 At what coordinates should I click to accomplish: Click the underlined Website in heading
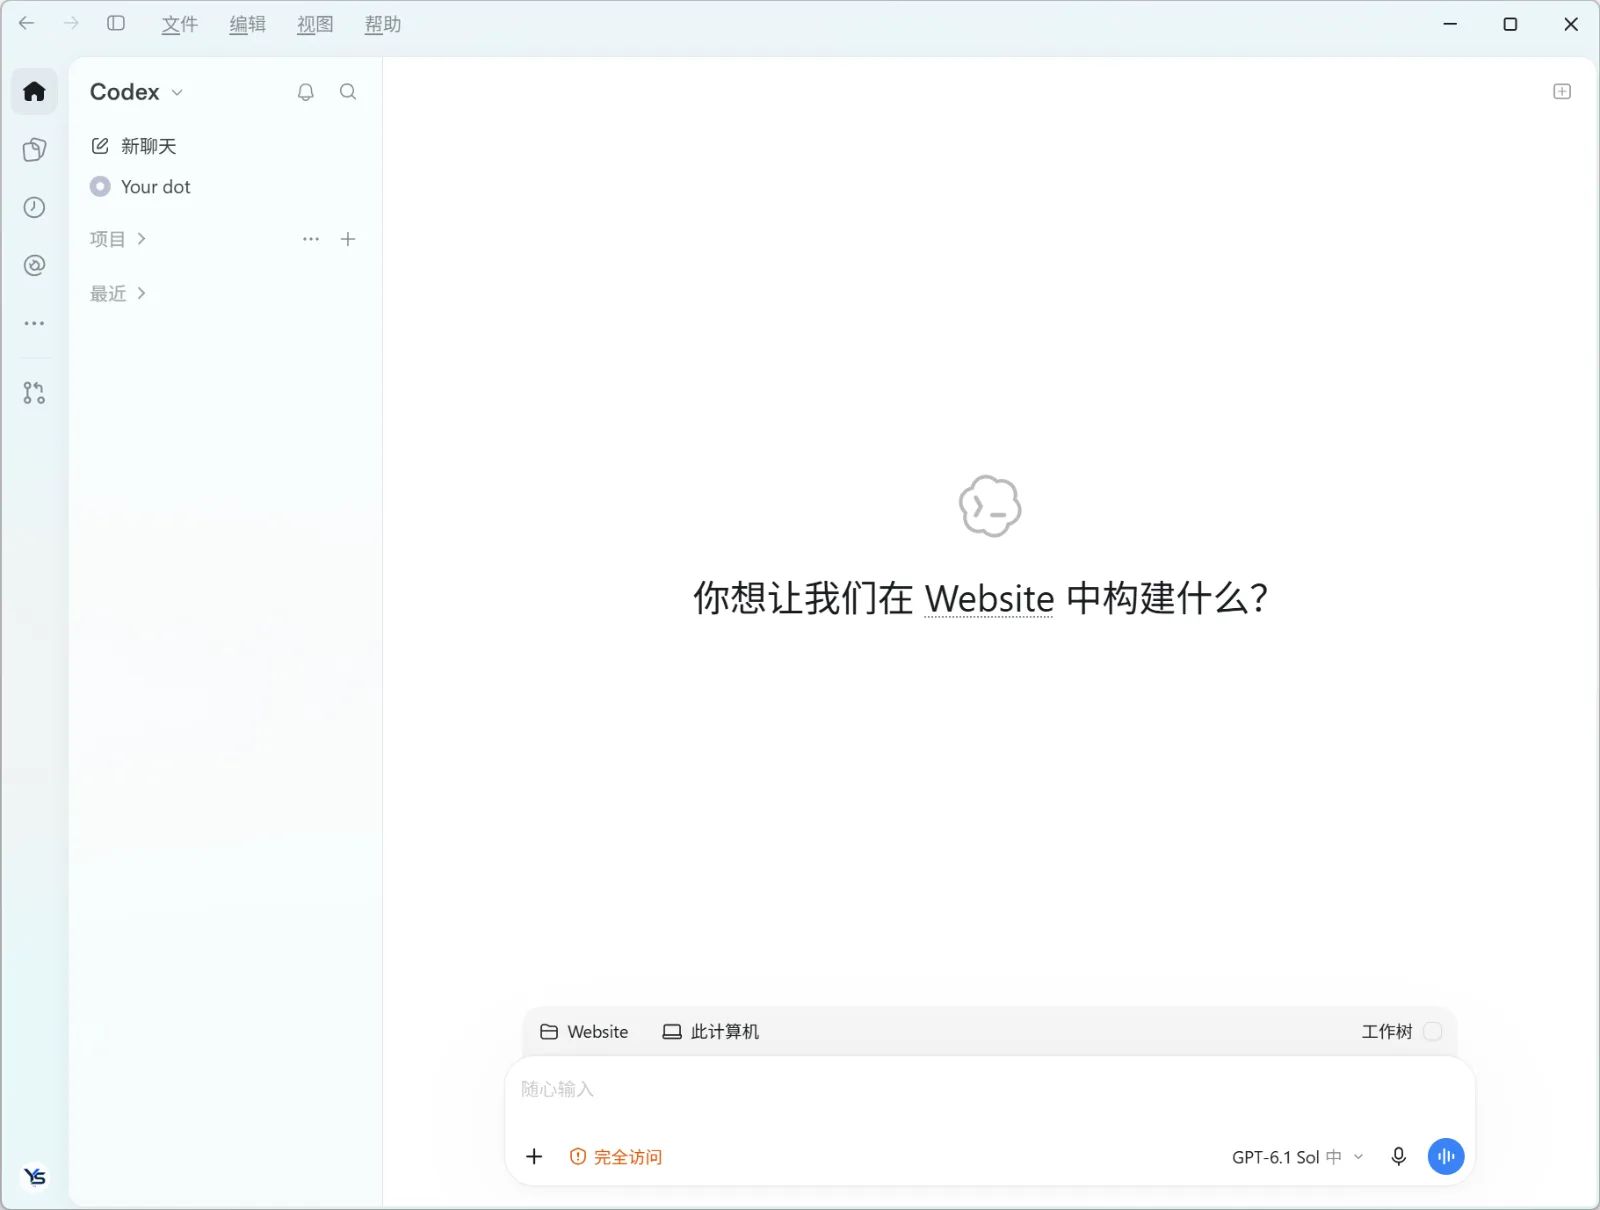pyautogui.click(x=989, y=599)
